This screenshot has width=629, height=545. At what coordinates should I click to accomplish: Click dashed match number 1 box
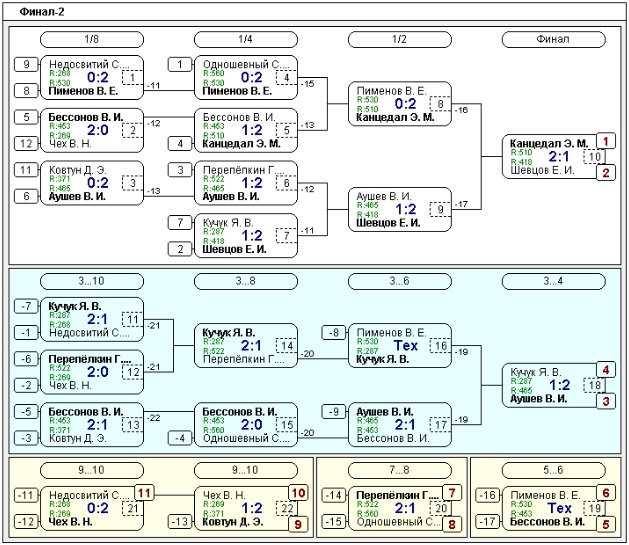133,77
